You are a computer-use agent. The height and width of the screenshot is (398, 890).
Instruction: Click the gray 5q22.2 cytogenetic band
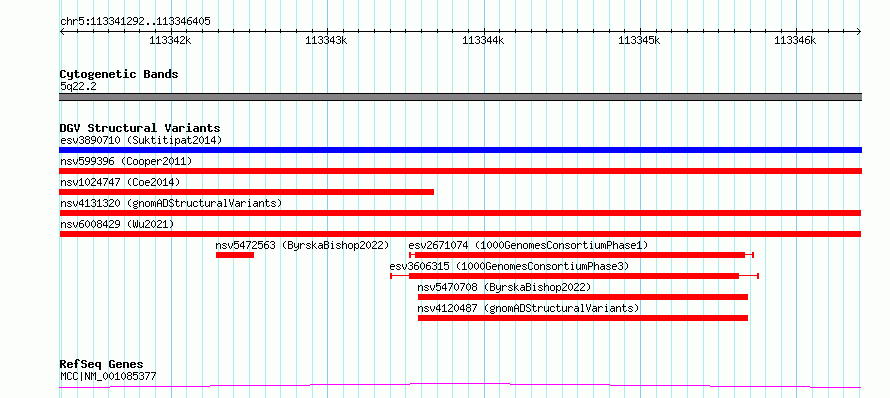460,97
